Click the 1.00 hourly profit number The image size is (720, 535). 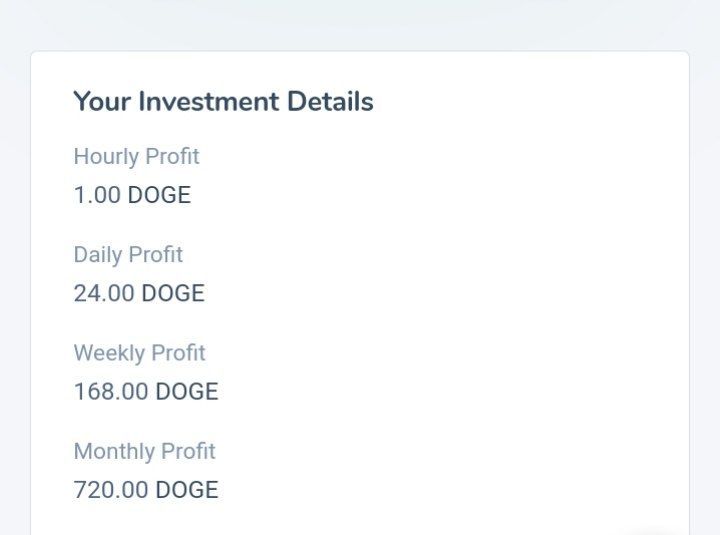[x=97, y=195]
